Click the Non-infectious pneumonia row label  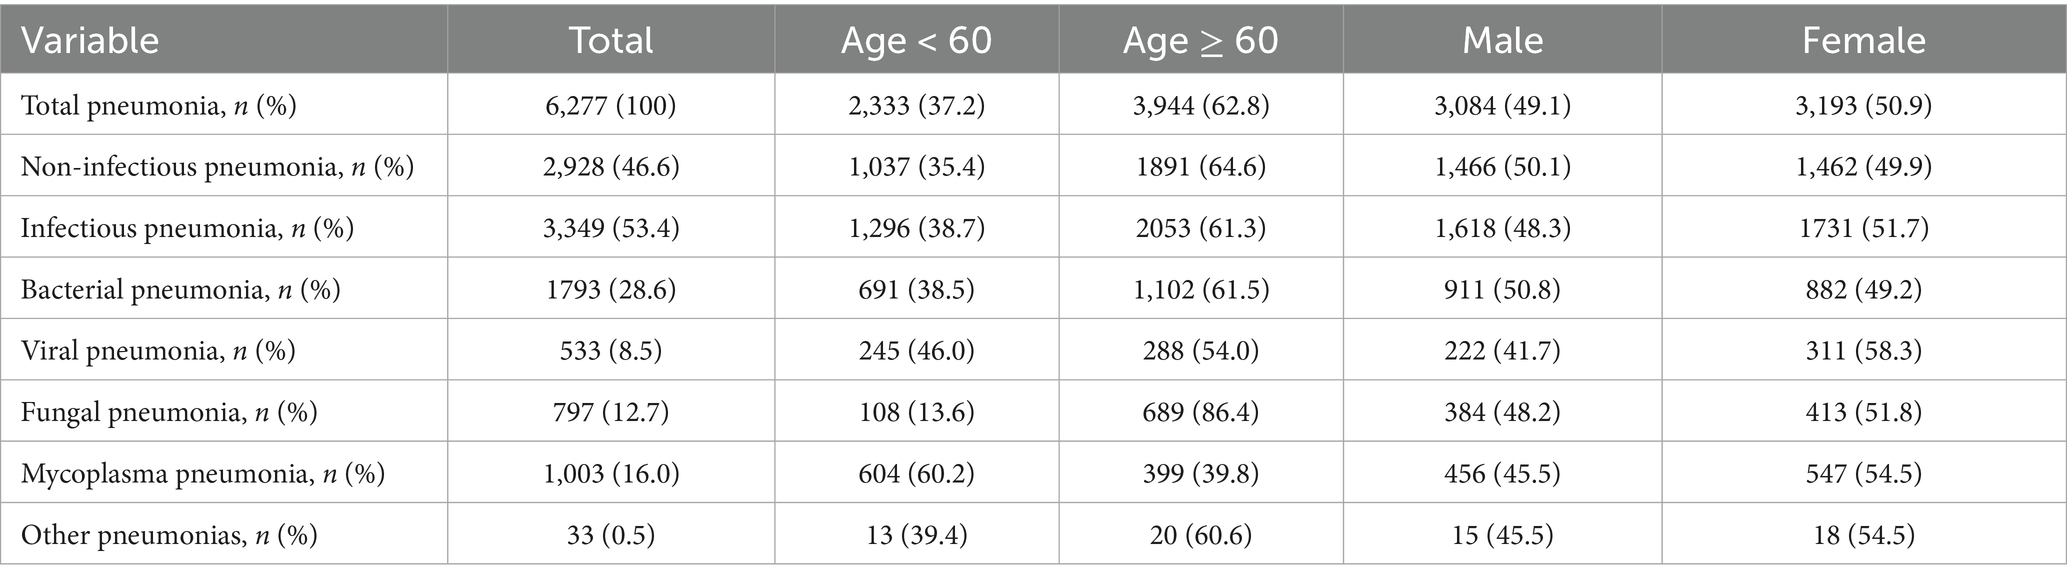pos(217,166)
